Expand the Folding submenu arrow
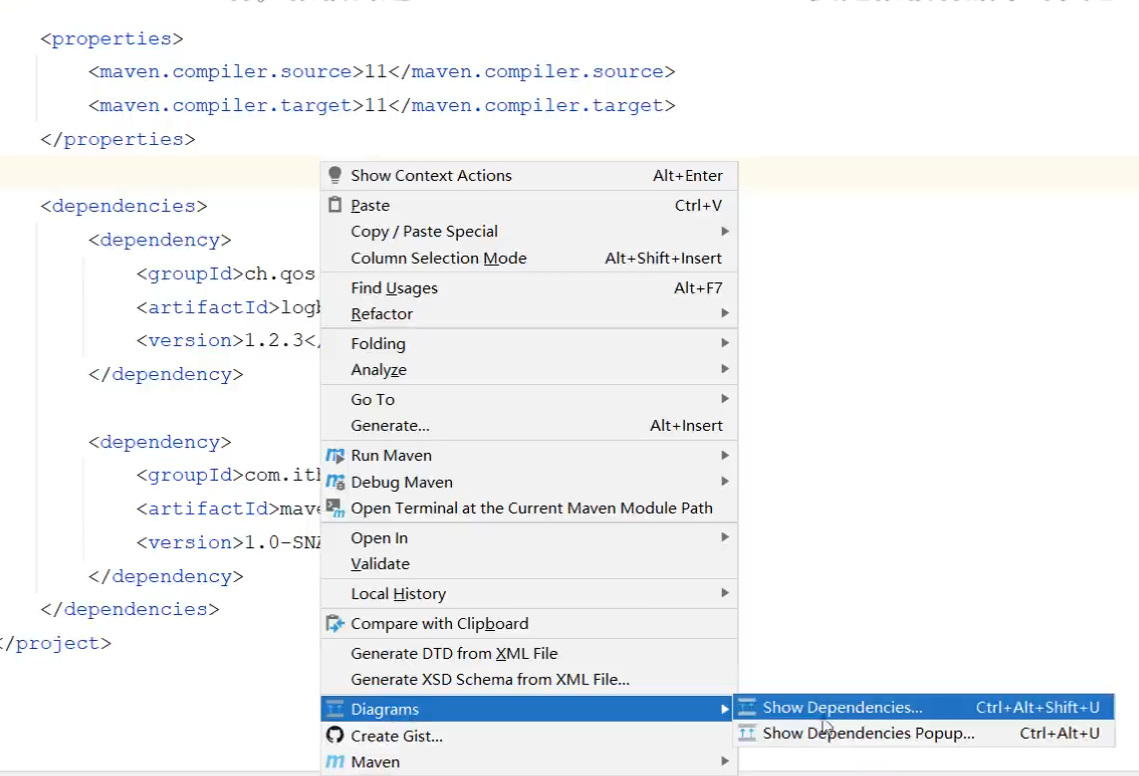The height and width of the screenshot is (776, 1139). pos(724,343)
